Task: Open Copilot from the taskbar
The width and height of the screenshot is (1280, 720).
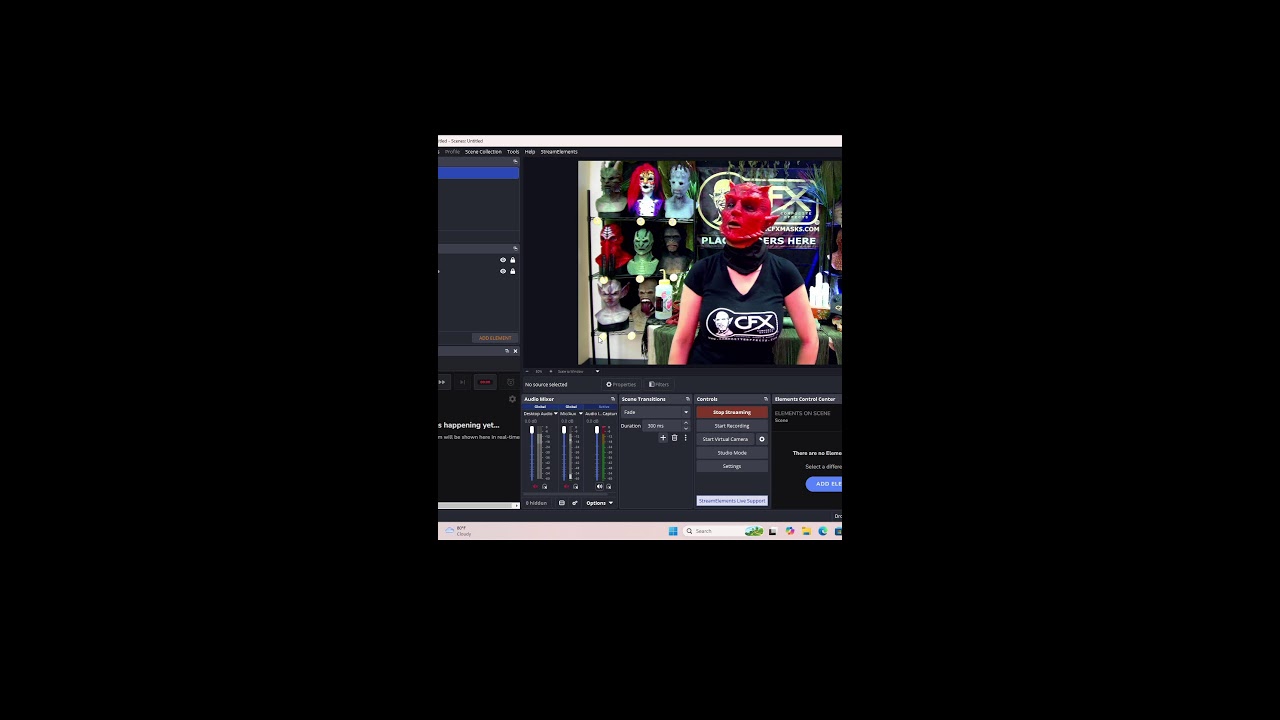Action: point(790,531)
